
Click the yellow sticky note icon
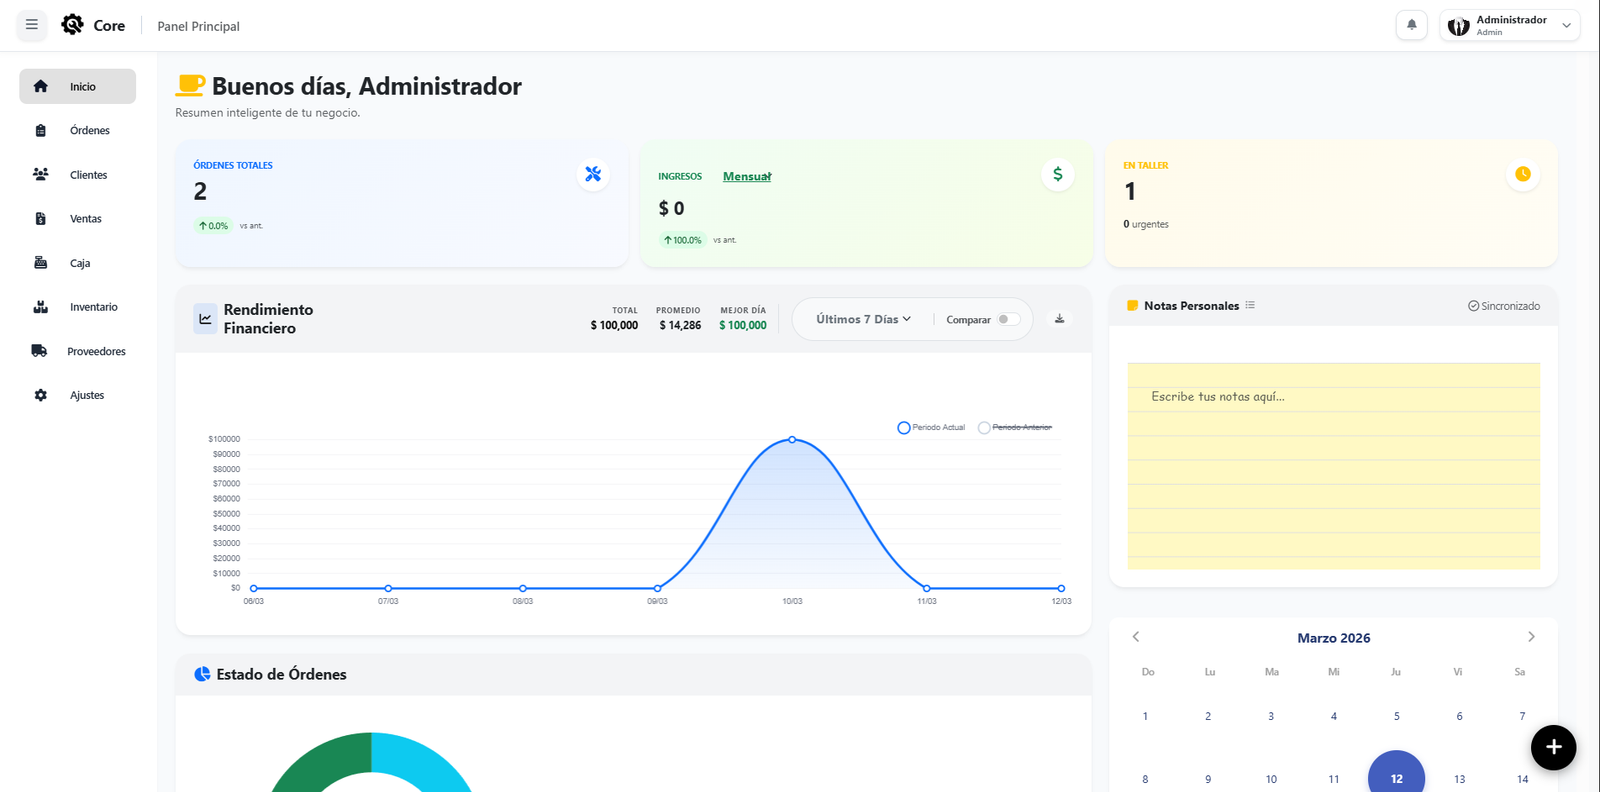point(1133,306)
